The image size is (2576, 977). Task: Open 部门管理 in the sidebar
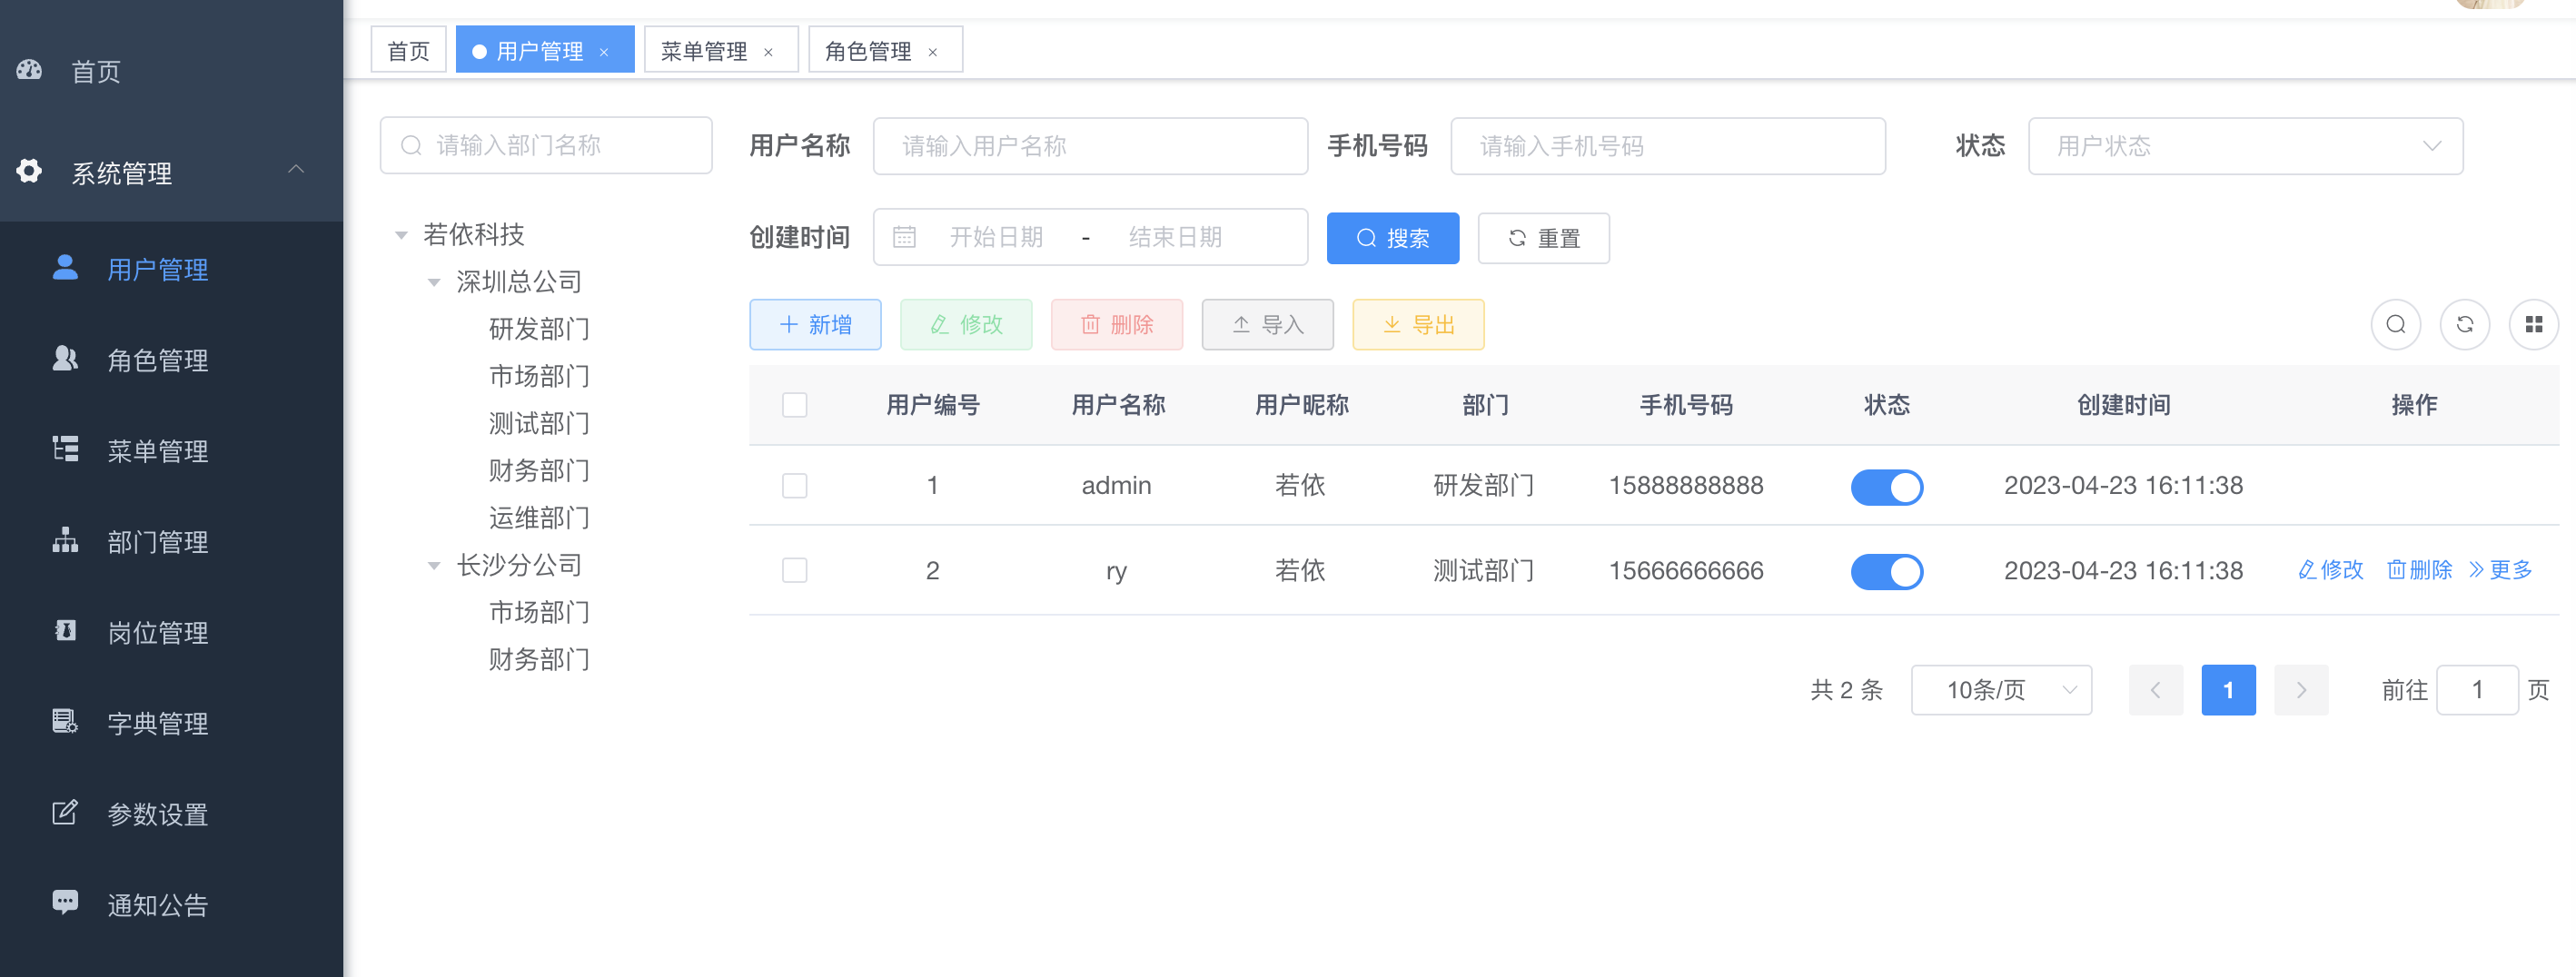coord(171,541)
